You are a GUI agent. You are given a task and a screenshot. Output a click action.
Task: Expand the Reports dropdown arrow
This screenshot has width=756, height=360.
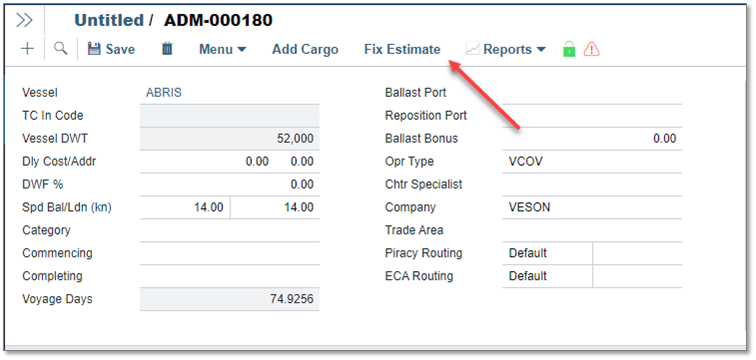click(x=541, y=49)
